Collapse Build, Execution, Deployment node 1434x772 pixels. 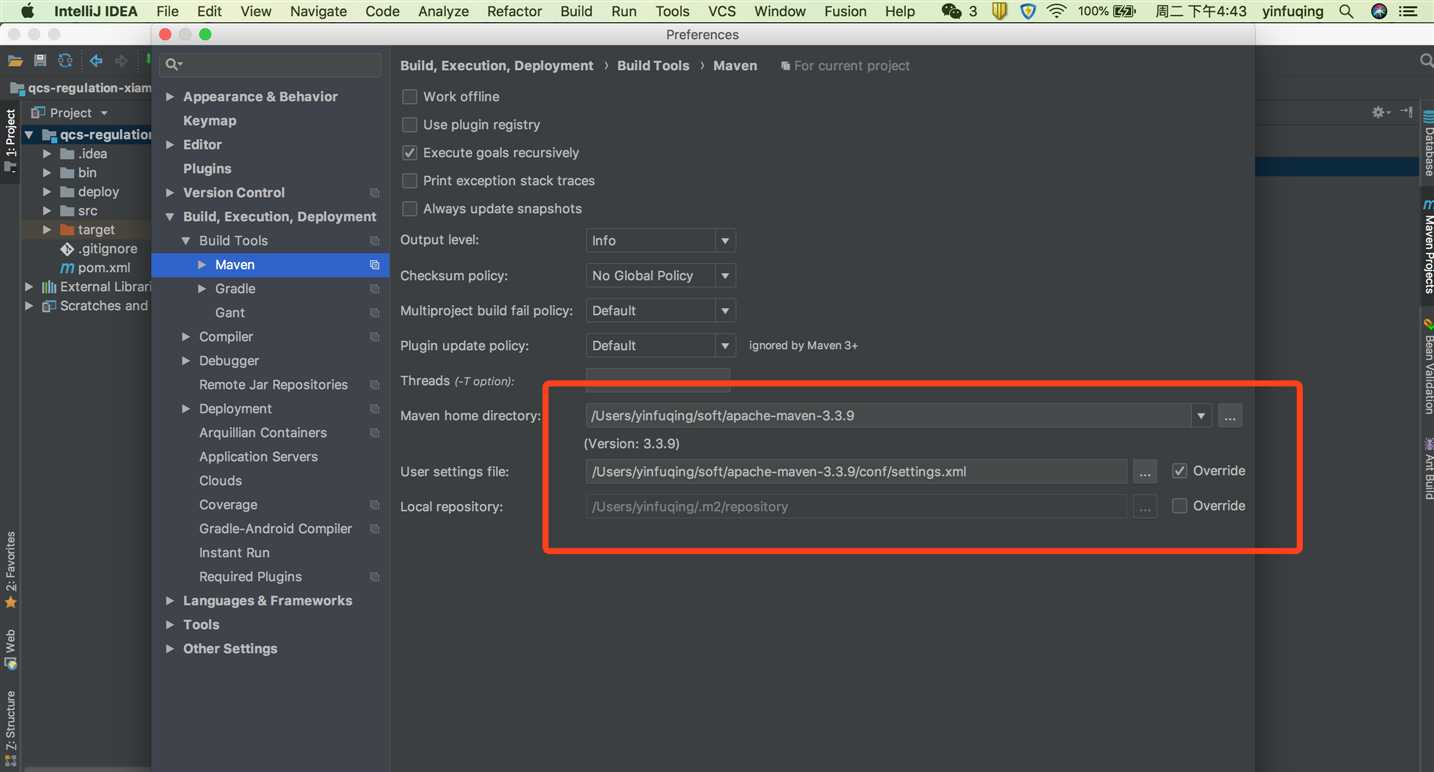[170, 217]
